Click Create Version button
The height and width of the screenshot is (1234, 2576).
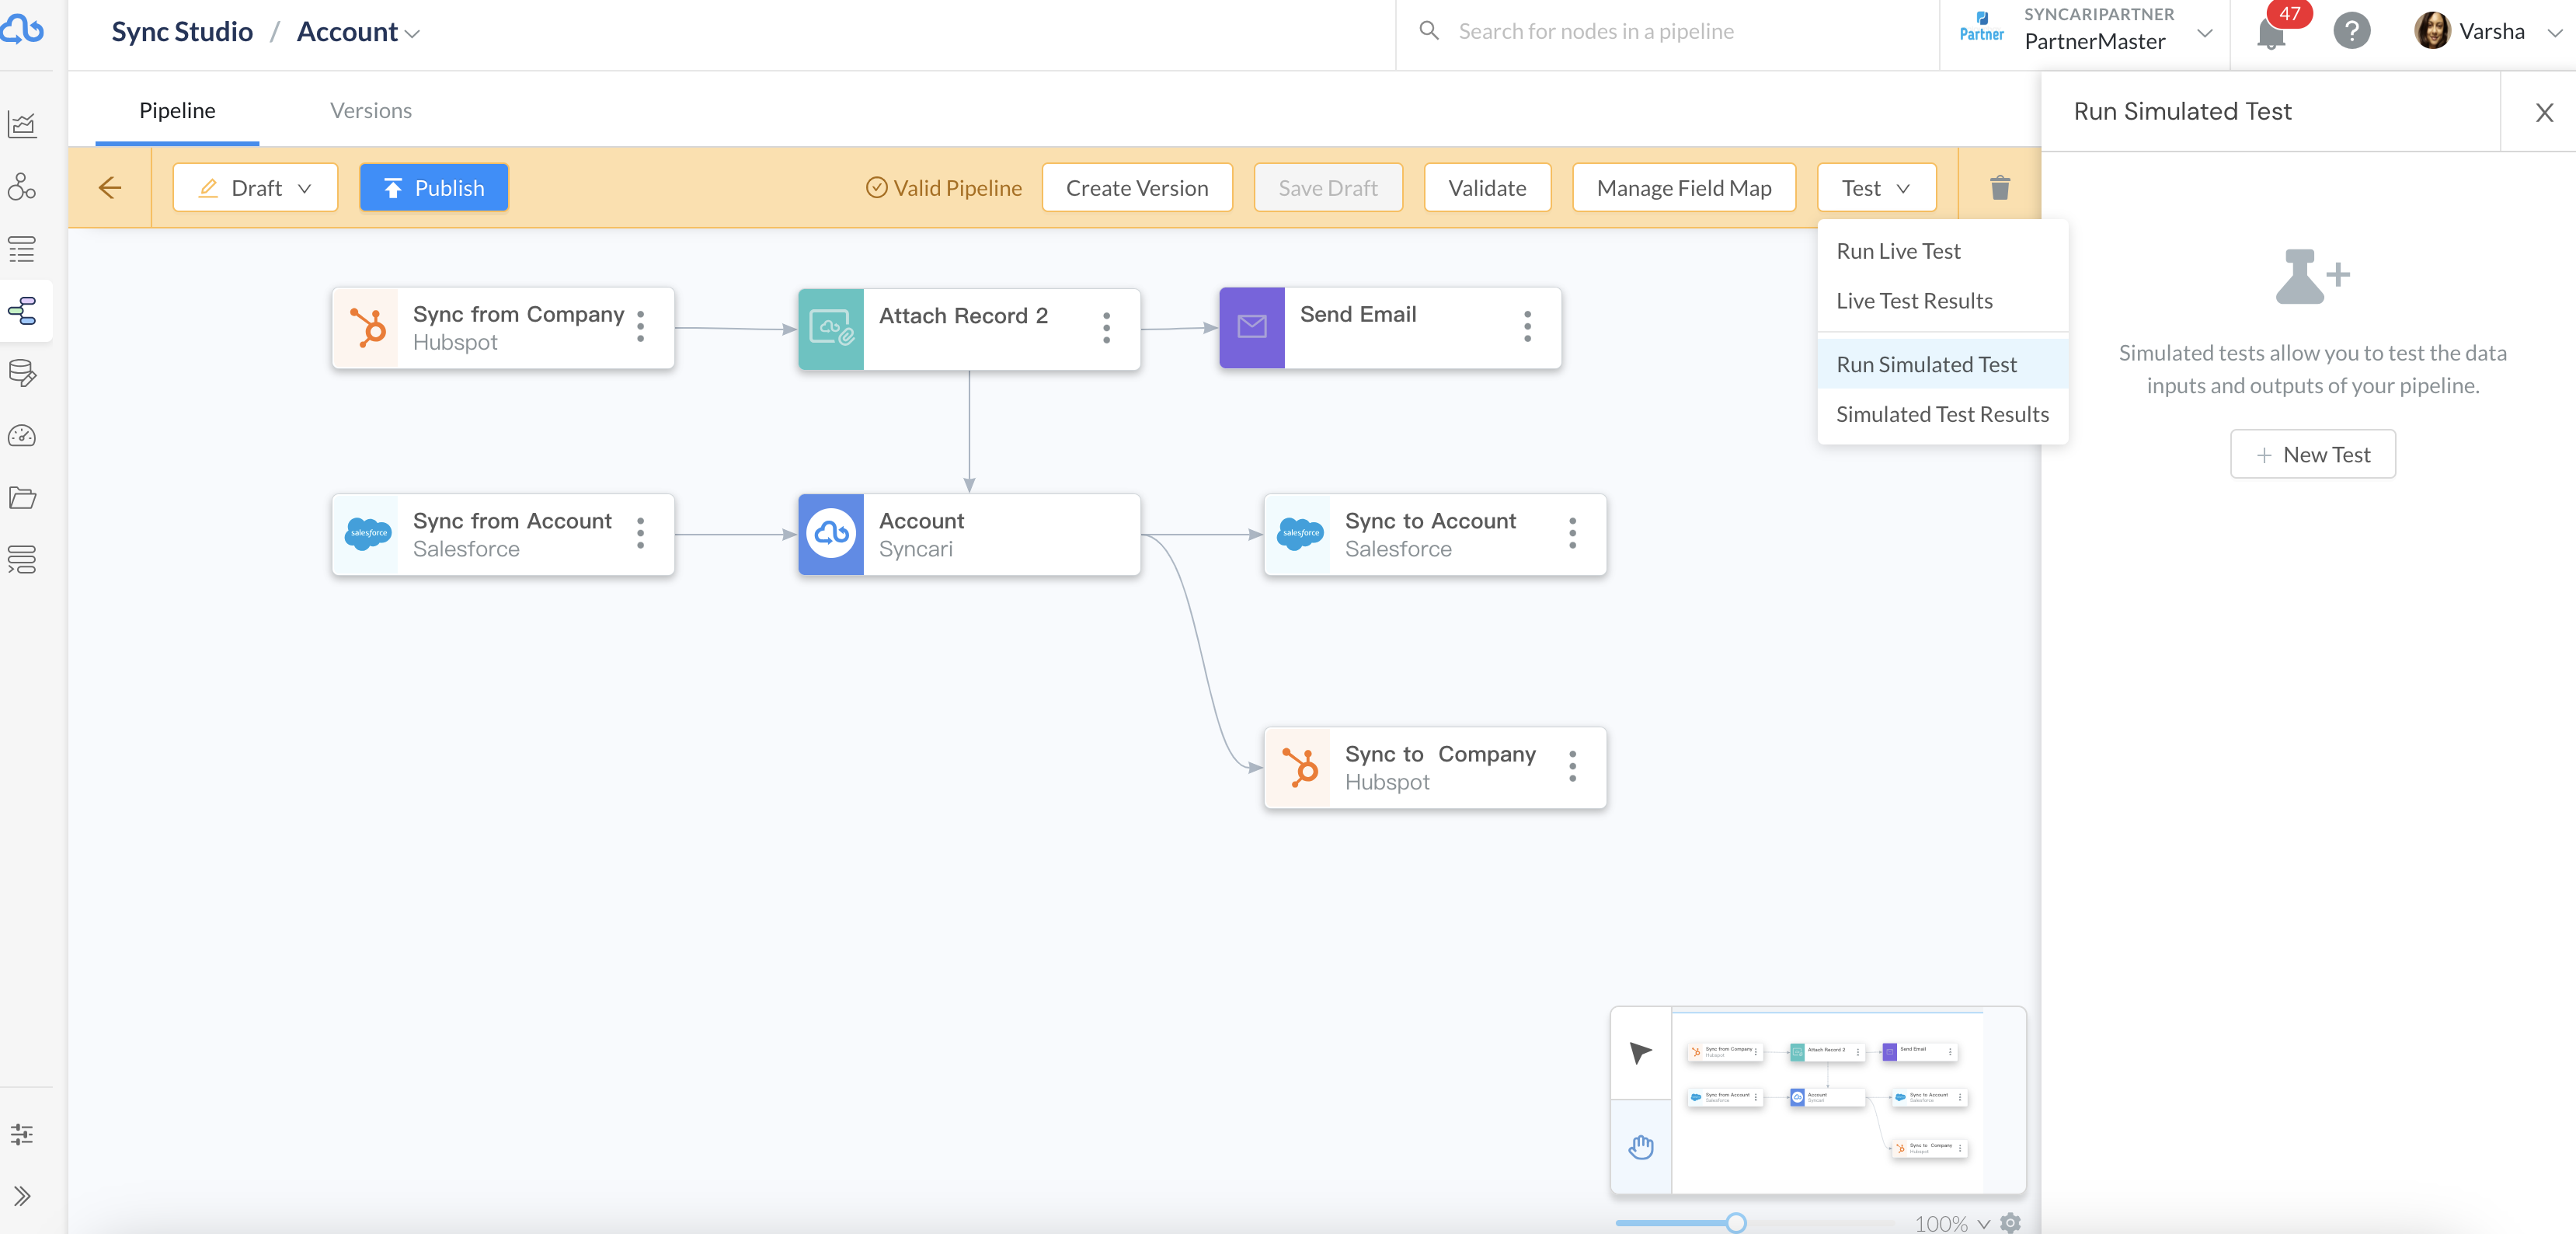pos(1137,187)
